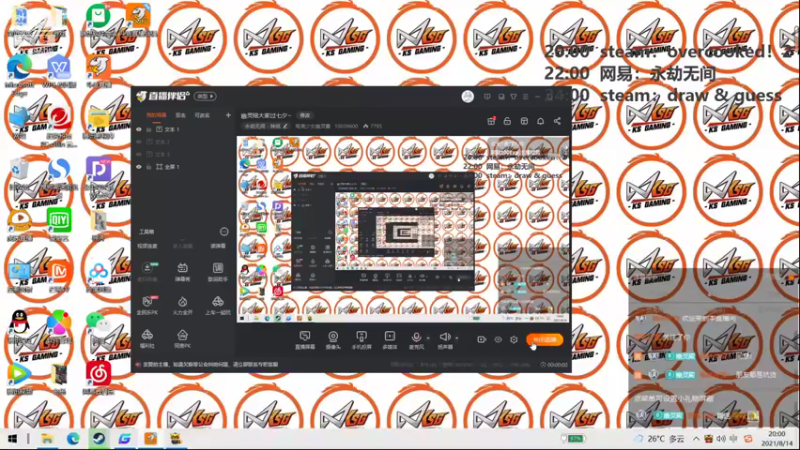Toggle the lock on 全屏 1 layer
Image resolution: width=800 pixels, height=450 pixels.
(x=149, y=167)
